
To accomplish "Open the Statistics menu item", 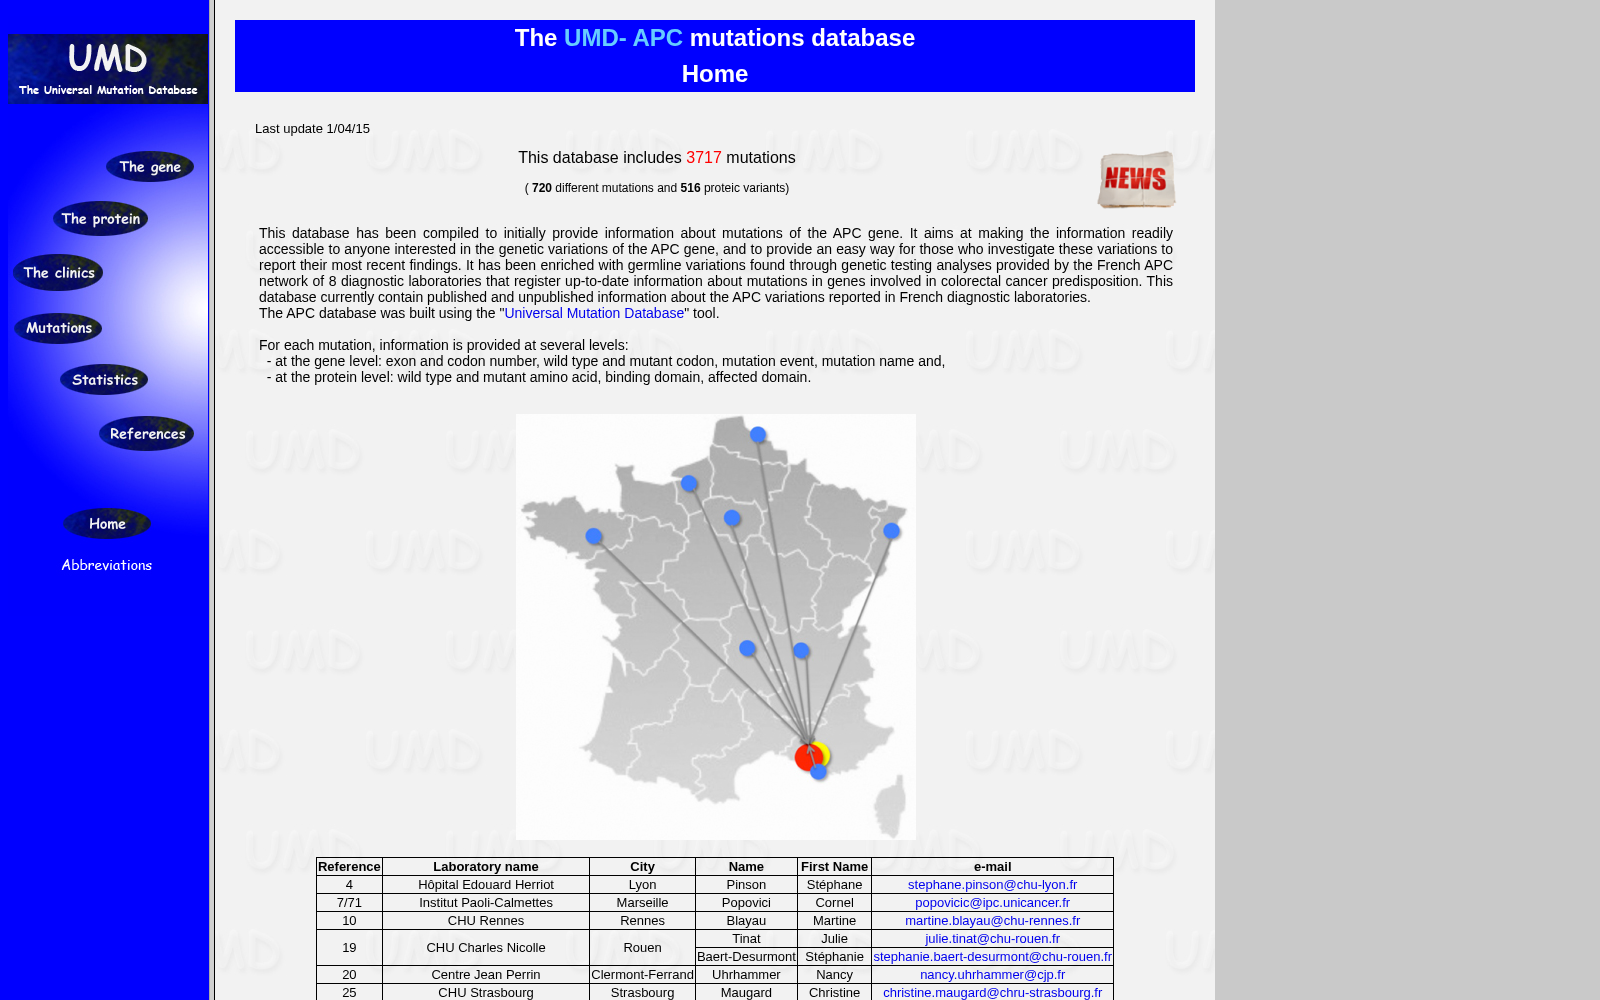I will [x=104, y=380].
